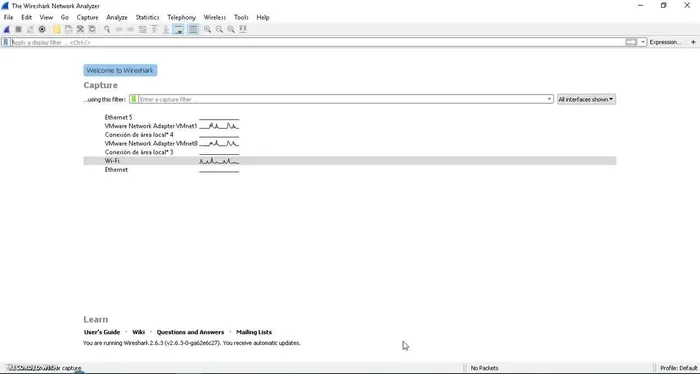Click the go to next packet arrow
700x374 pixels.
tap(130, 29)
